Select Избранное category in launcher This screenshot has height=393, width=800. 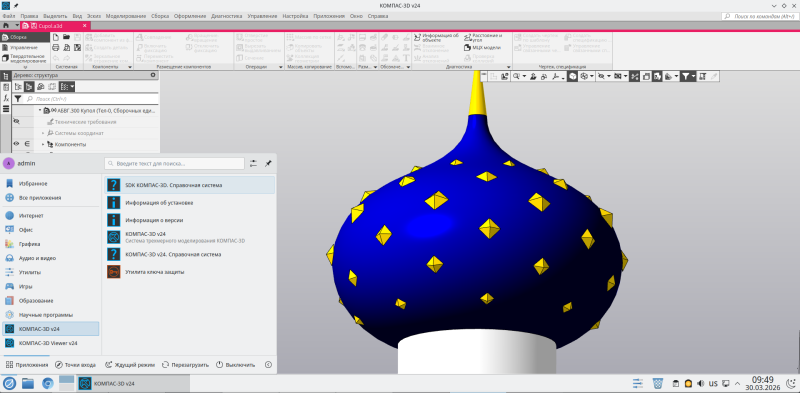pos(51,183)
